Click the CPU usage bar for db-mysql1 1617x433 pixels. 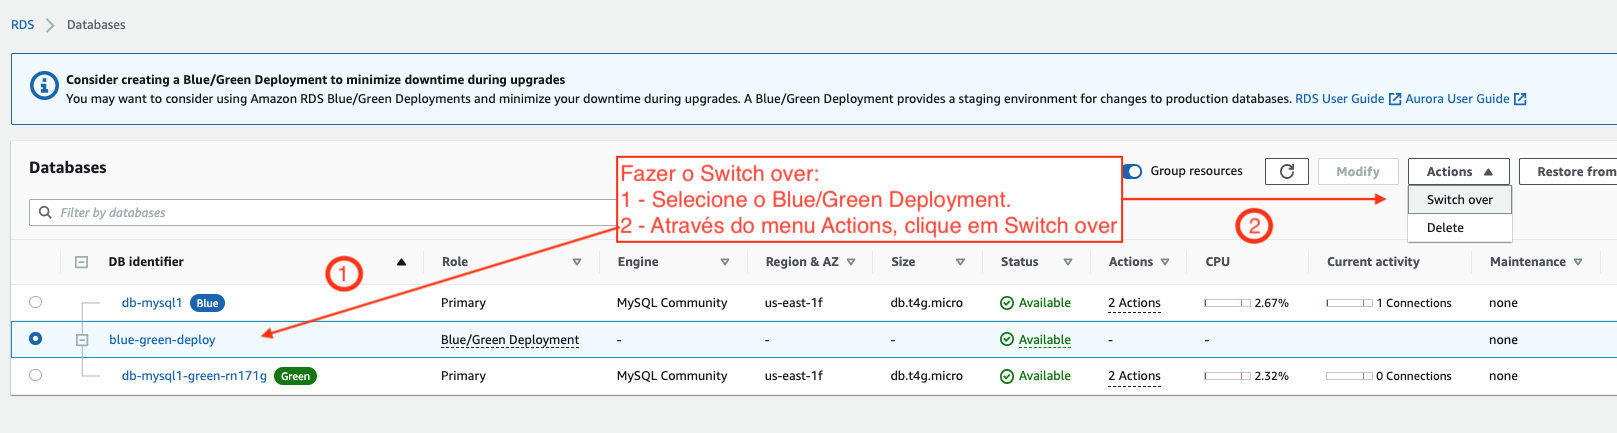tap(1227, 303)
